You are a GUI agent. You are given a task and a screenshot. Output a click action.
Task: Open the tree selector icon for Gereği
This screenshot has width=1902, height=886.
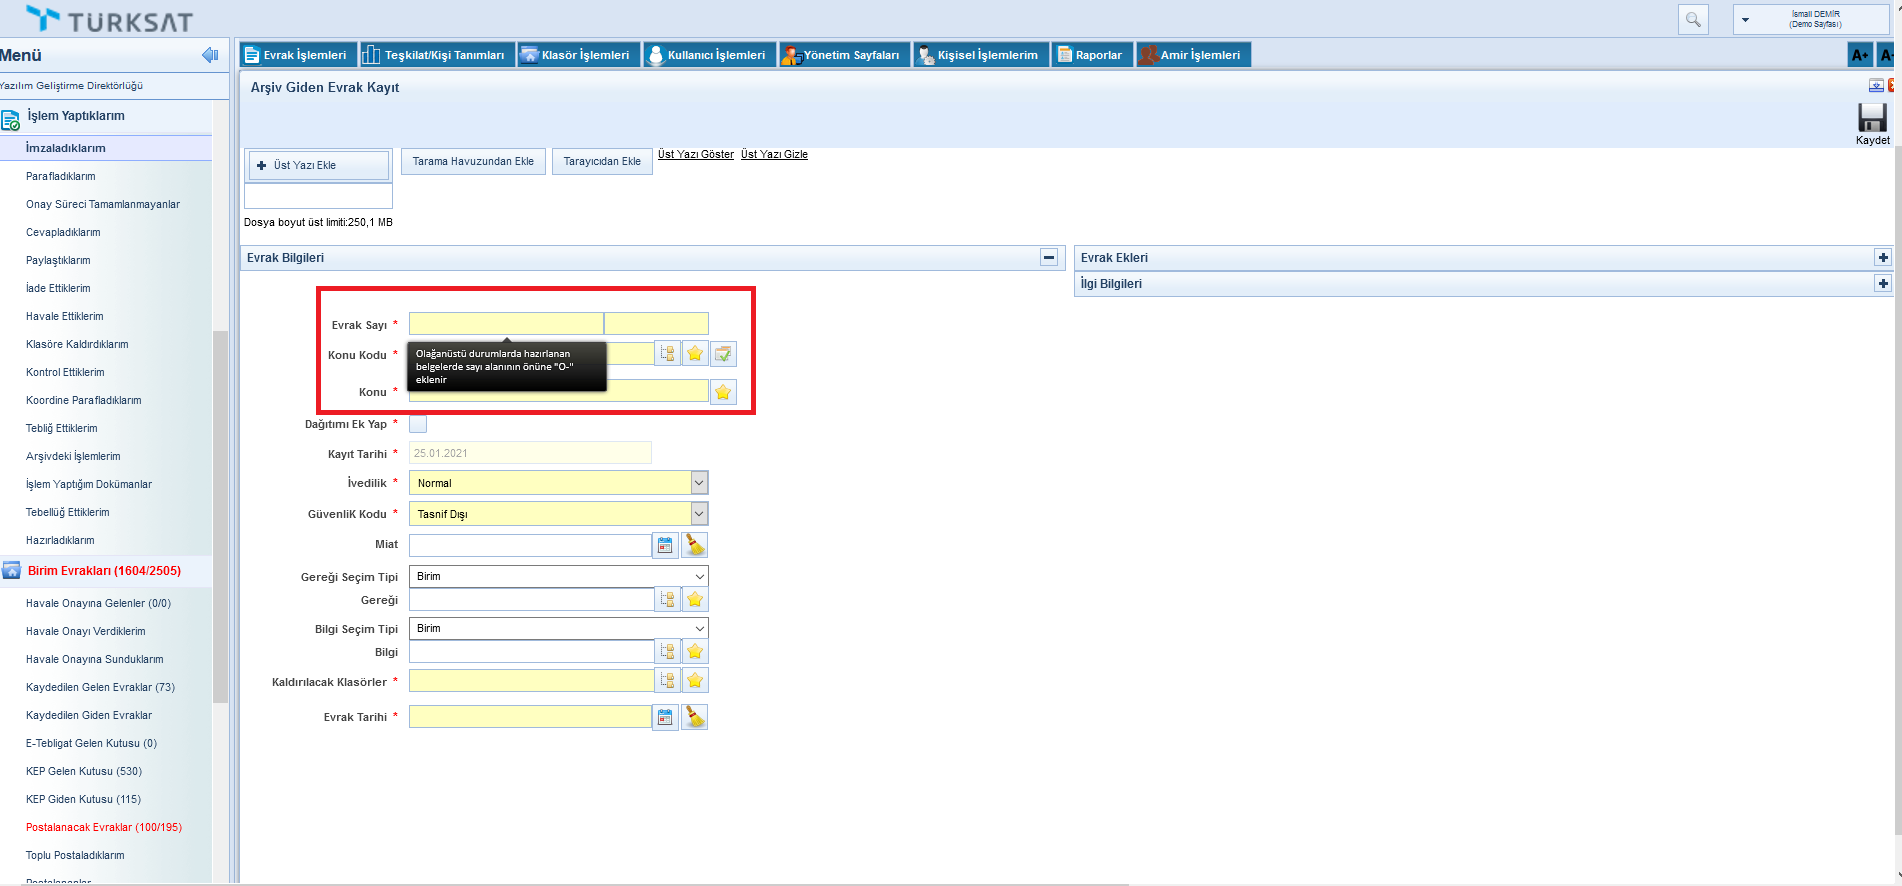[667, 599]
